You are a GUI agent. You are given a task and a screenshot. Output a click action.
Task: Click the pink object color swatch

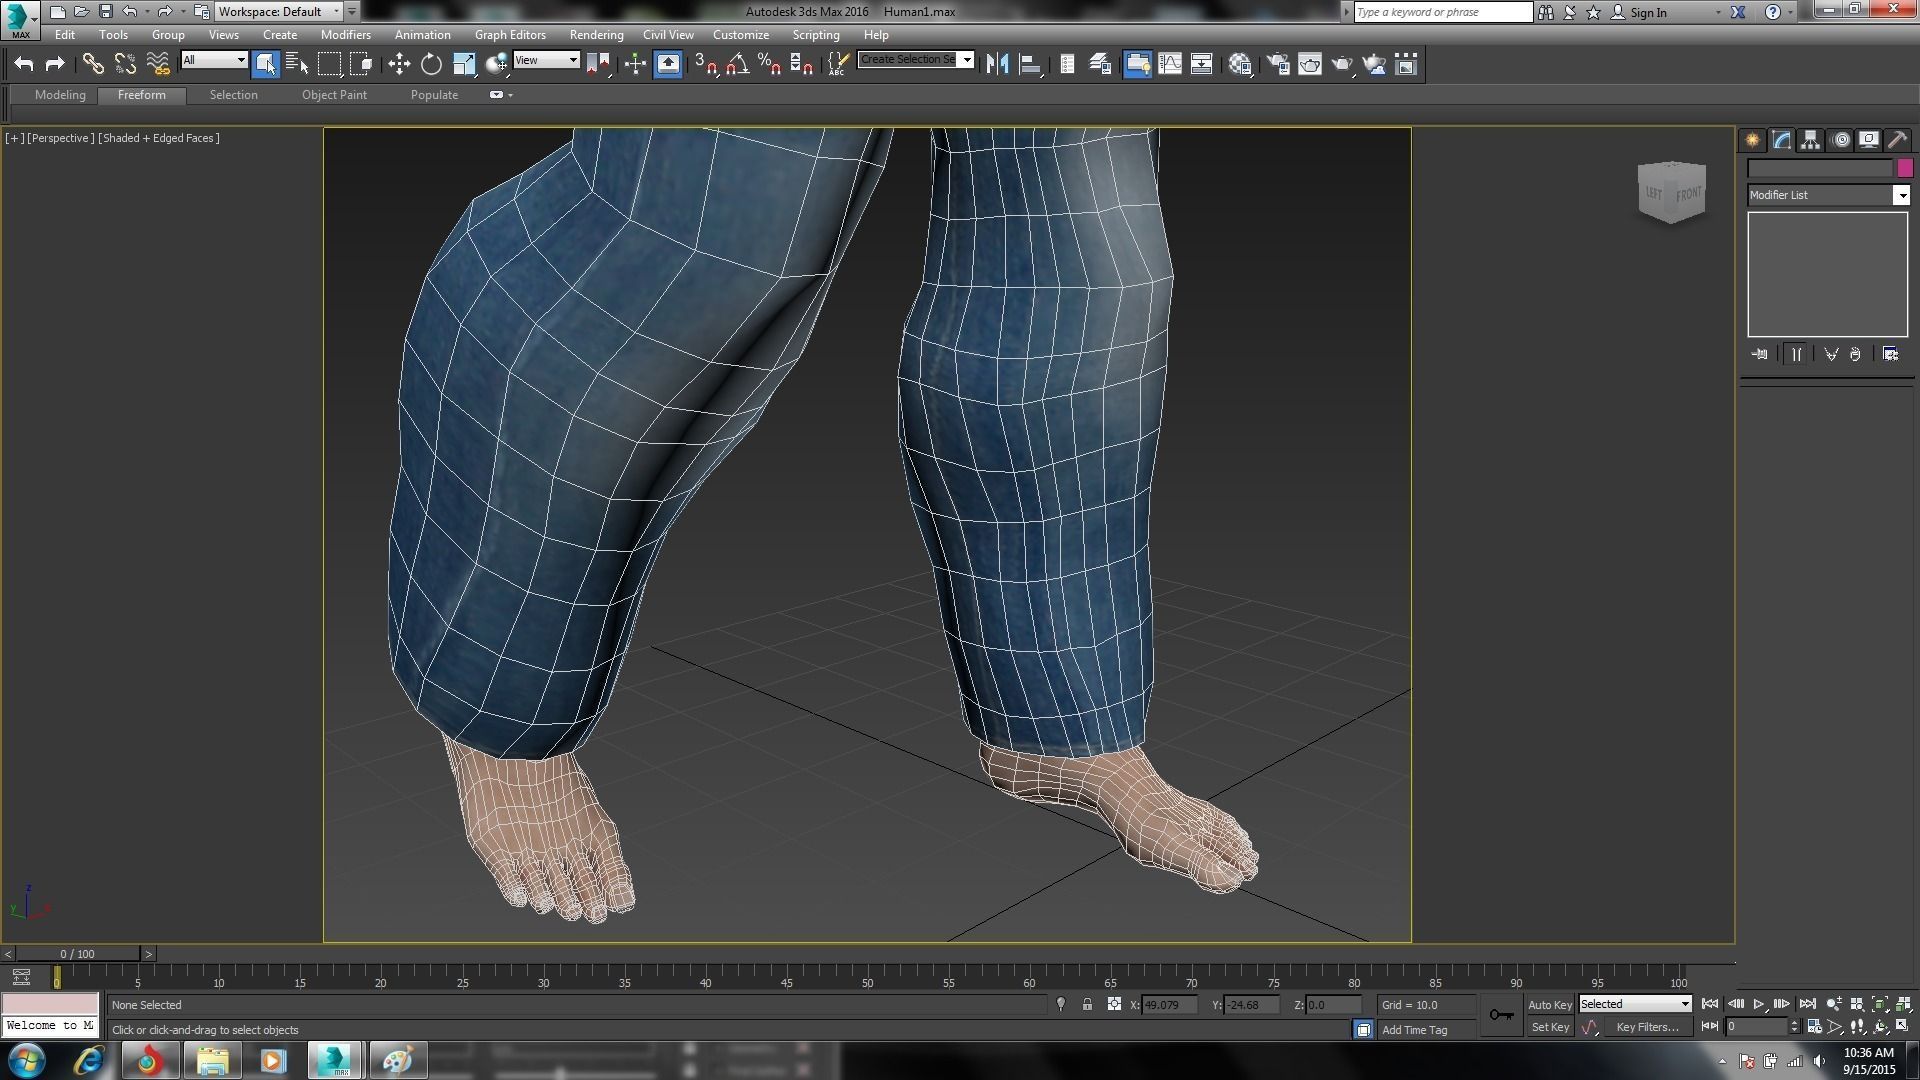1905,168
